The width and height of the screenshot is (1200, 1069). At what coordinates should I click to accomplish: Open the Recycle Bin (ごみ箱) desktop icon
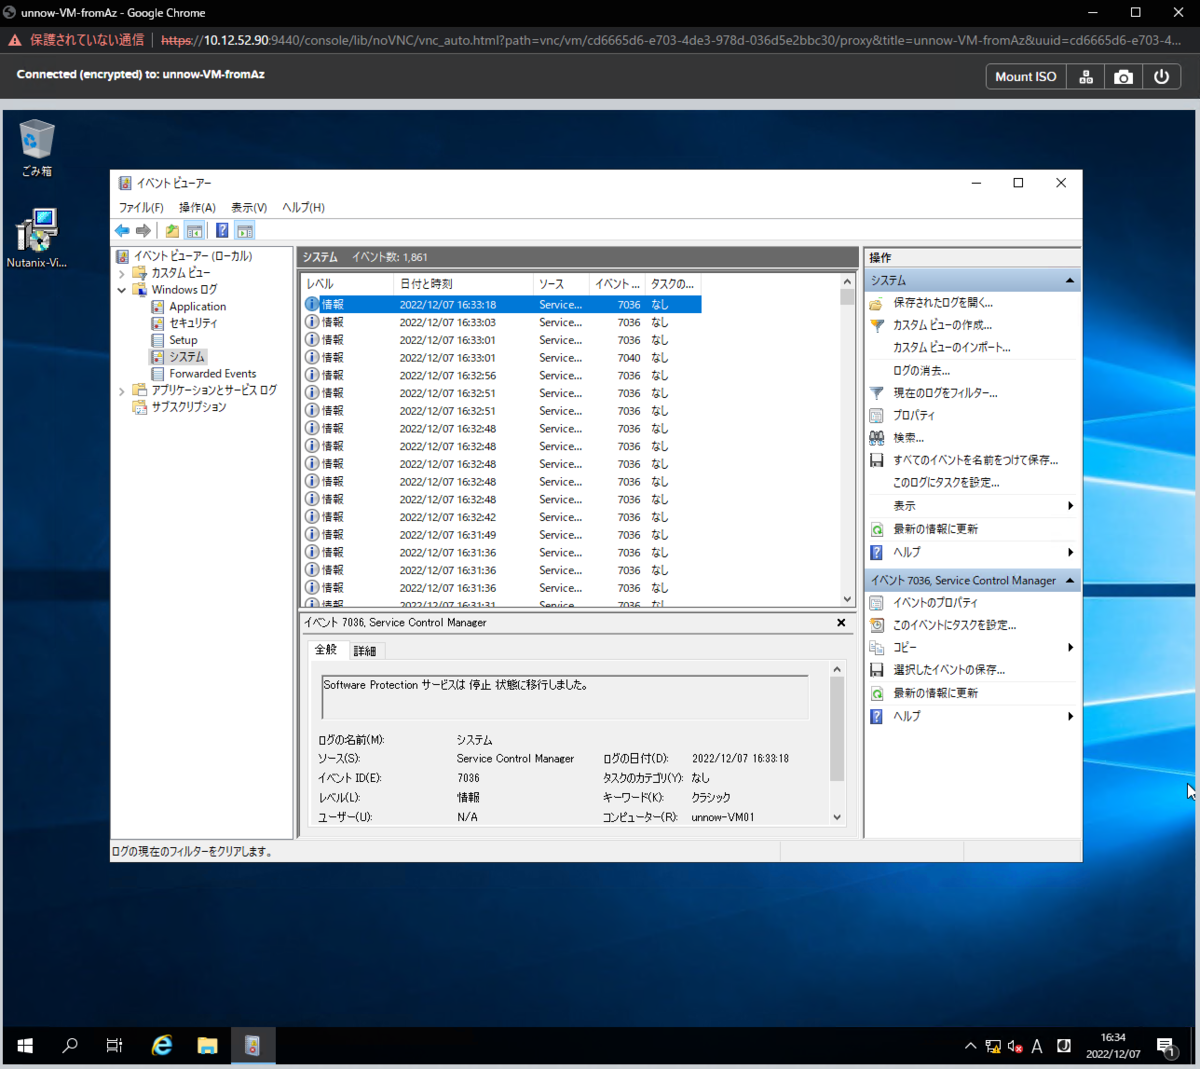[x=37, y=148]
